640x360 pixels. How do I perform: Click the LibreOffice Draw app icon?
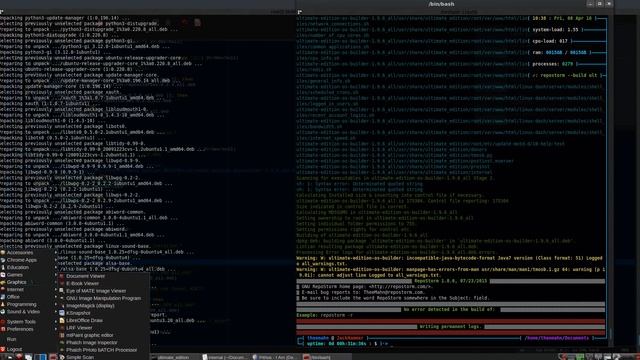click(62, 320)
